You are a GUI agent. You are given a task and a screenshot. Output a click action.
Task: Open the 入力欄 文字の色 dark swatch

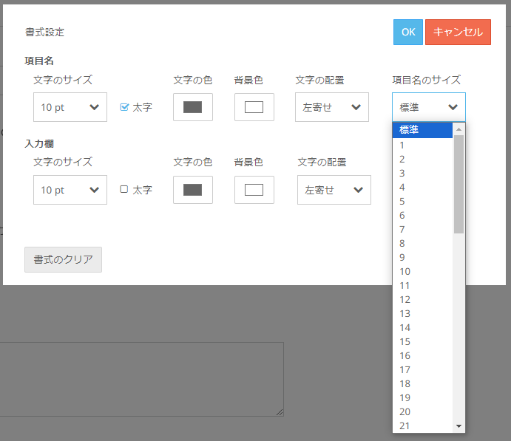193,190
